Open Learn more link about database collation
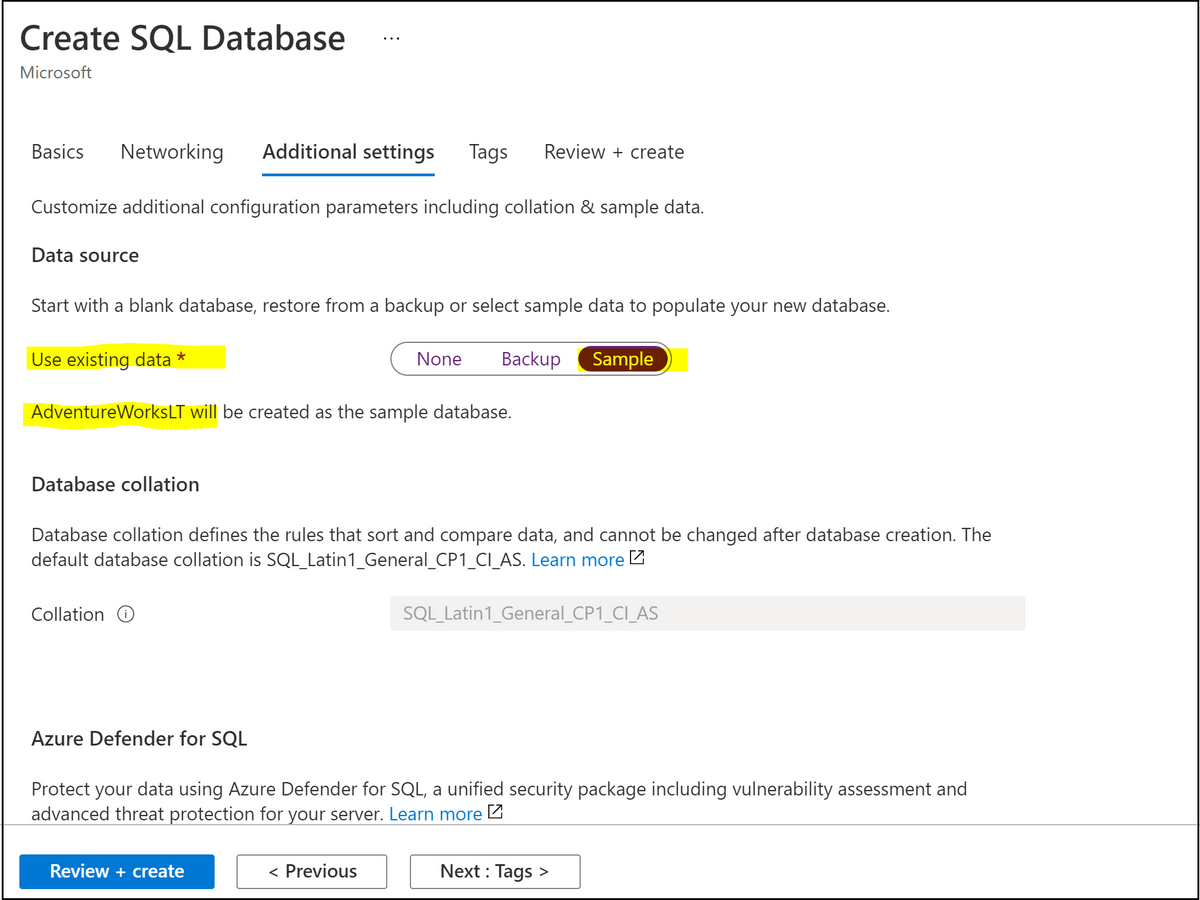 pyautogui.click(x=577, y=560)
